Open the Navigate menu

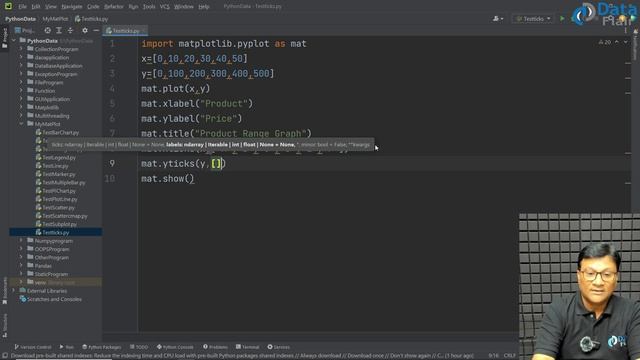pyautogui.click(x=72, y=7)
